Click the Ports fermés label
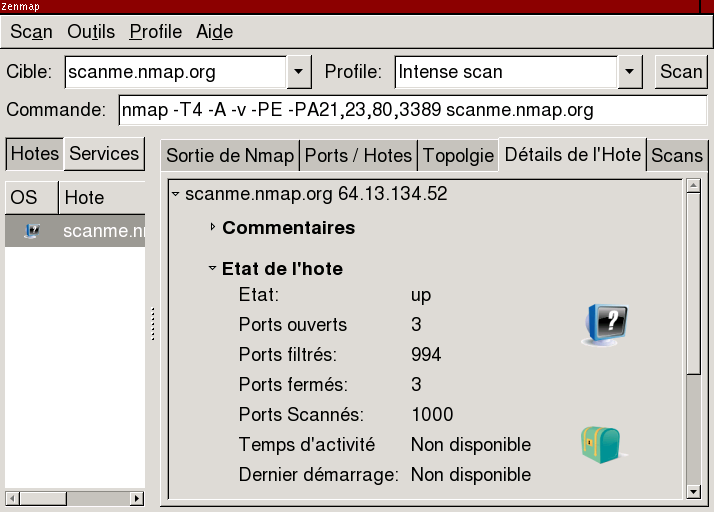Viewport: 714px width, 512px height. [293, 384]
